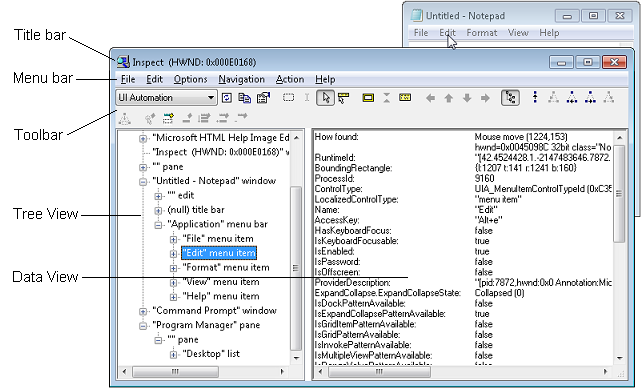Screen dimensions: 642x390
Task: Click the "Alt+e" AccessKey value
Action: 488,220
